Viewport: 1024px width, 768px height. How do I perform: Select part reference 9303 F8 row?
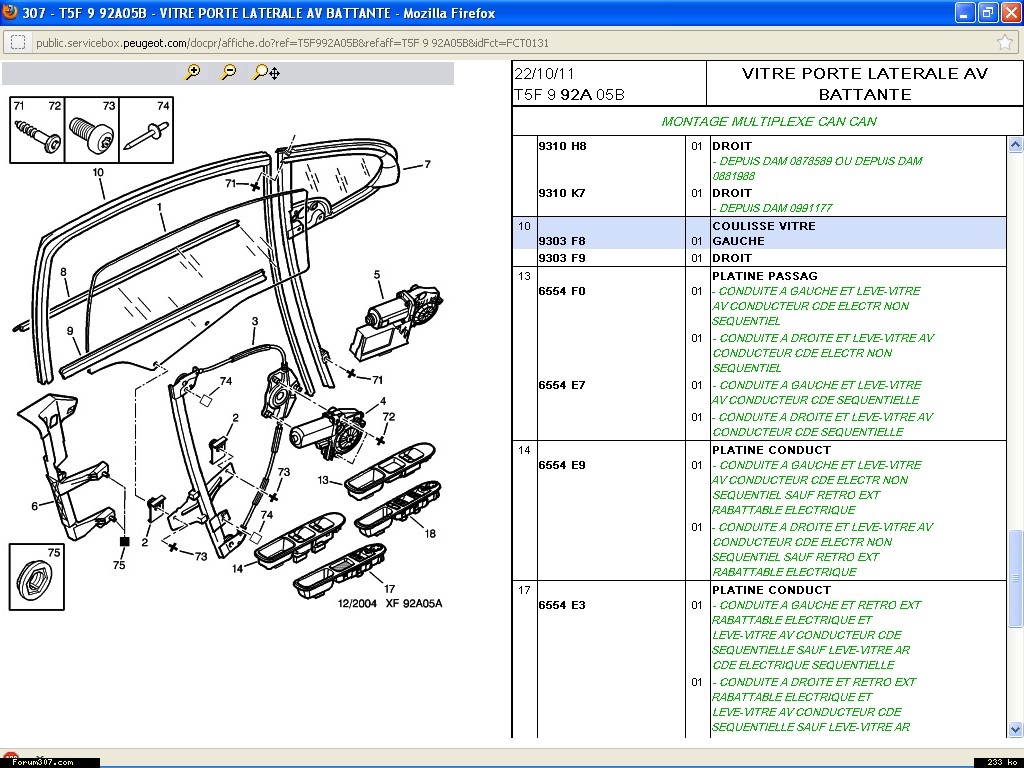click(x=562, y=241)
